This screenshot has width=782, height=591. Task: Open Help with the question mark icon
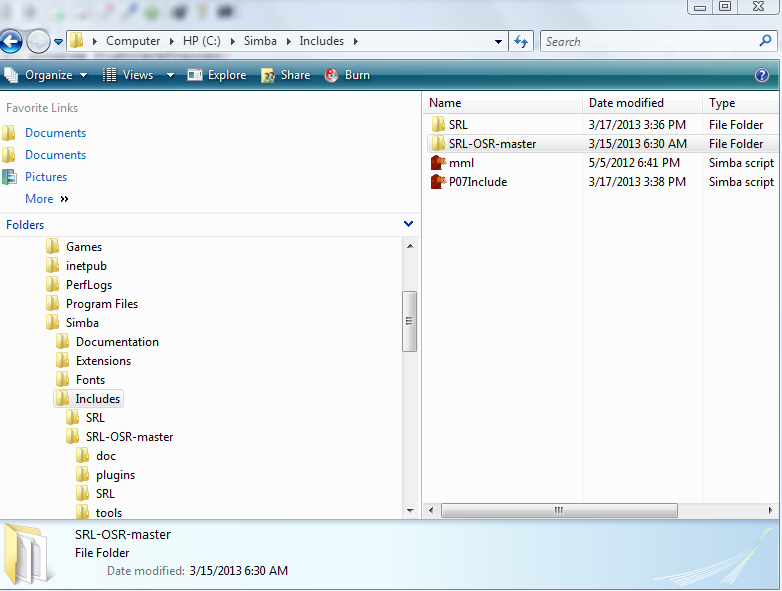[x=762, y=75]
